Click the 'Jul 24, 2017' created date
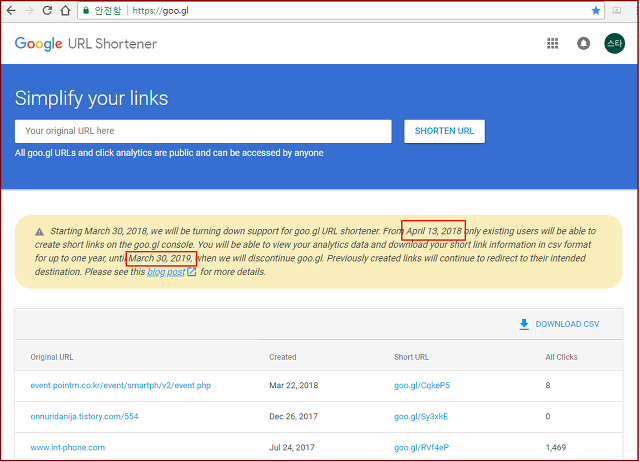640x462 pixels. pyautogui.click(x=291, y=447)
